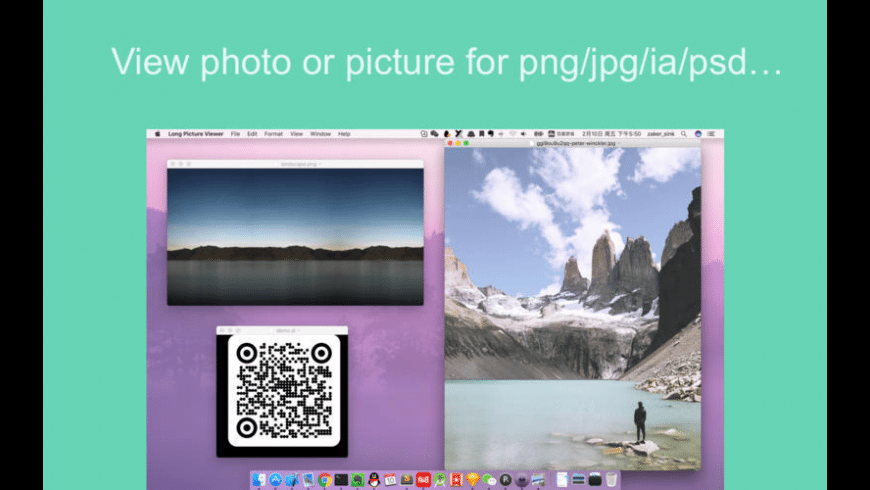Open Calendar in the dock
The height and width of the screenshot is (490, 870).
pos(391,479)
